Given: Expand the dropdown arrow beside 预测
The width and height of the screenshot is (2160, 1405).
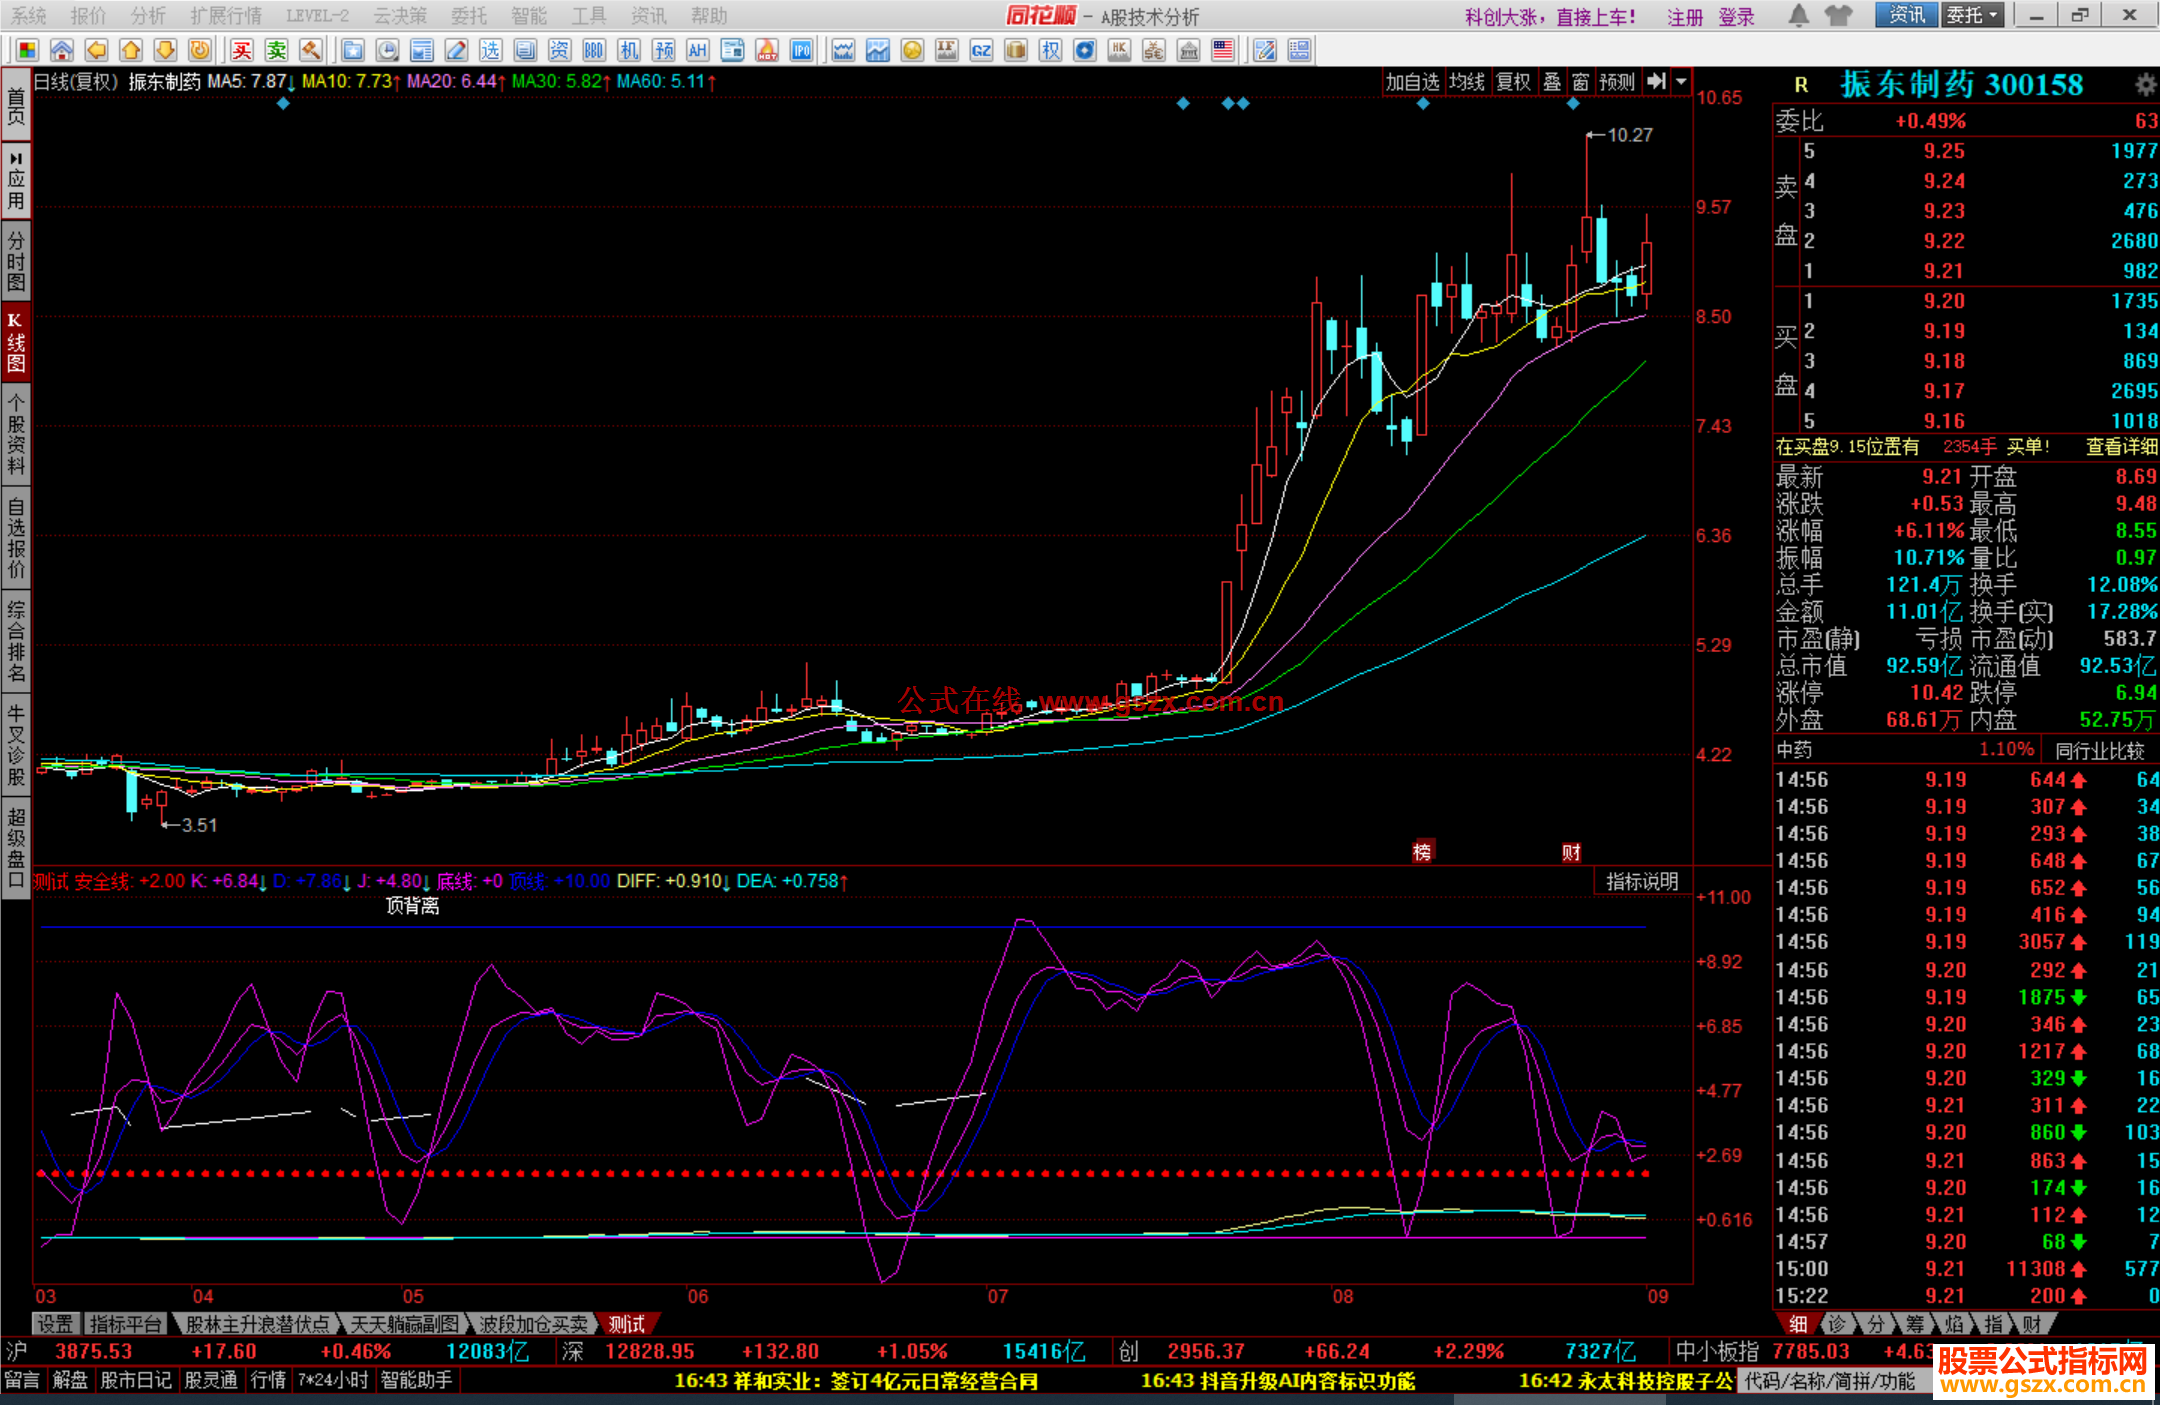Looking at the screenshot, I should click(1682, 82).
